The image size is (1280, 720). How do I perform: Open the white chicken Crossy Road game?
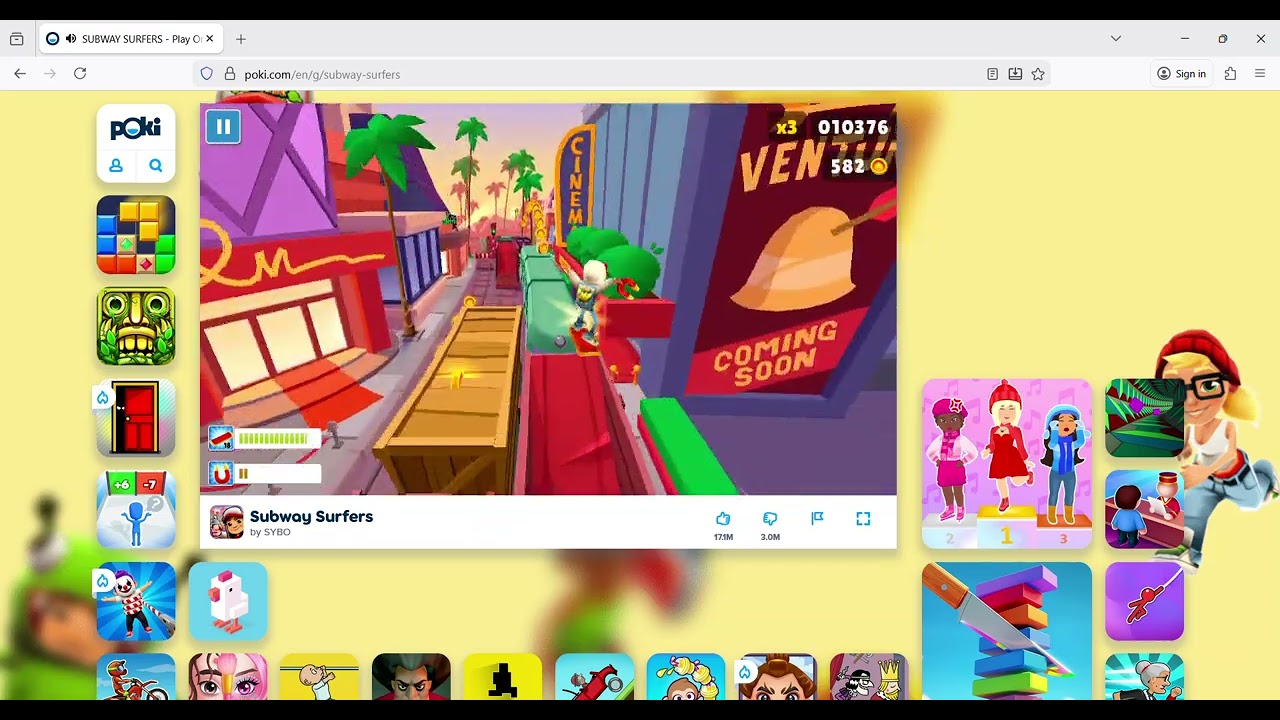point(228,601)
